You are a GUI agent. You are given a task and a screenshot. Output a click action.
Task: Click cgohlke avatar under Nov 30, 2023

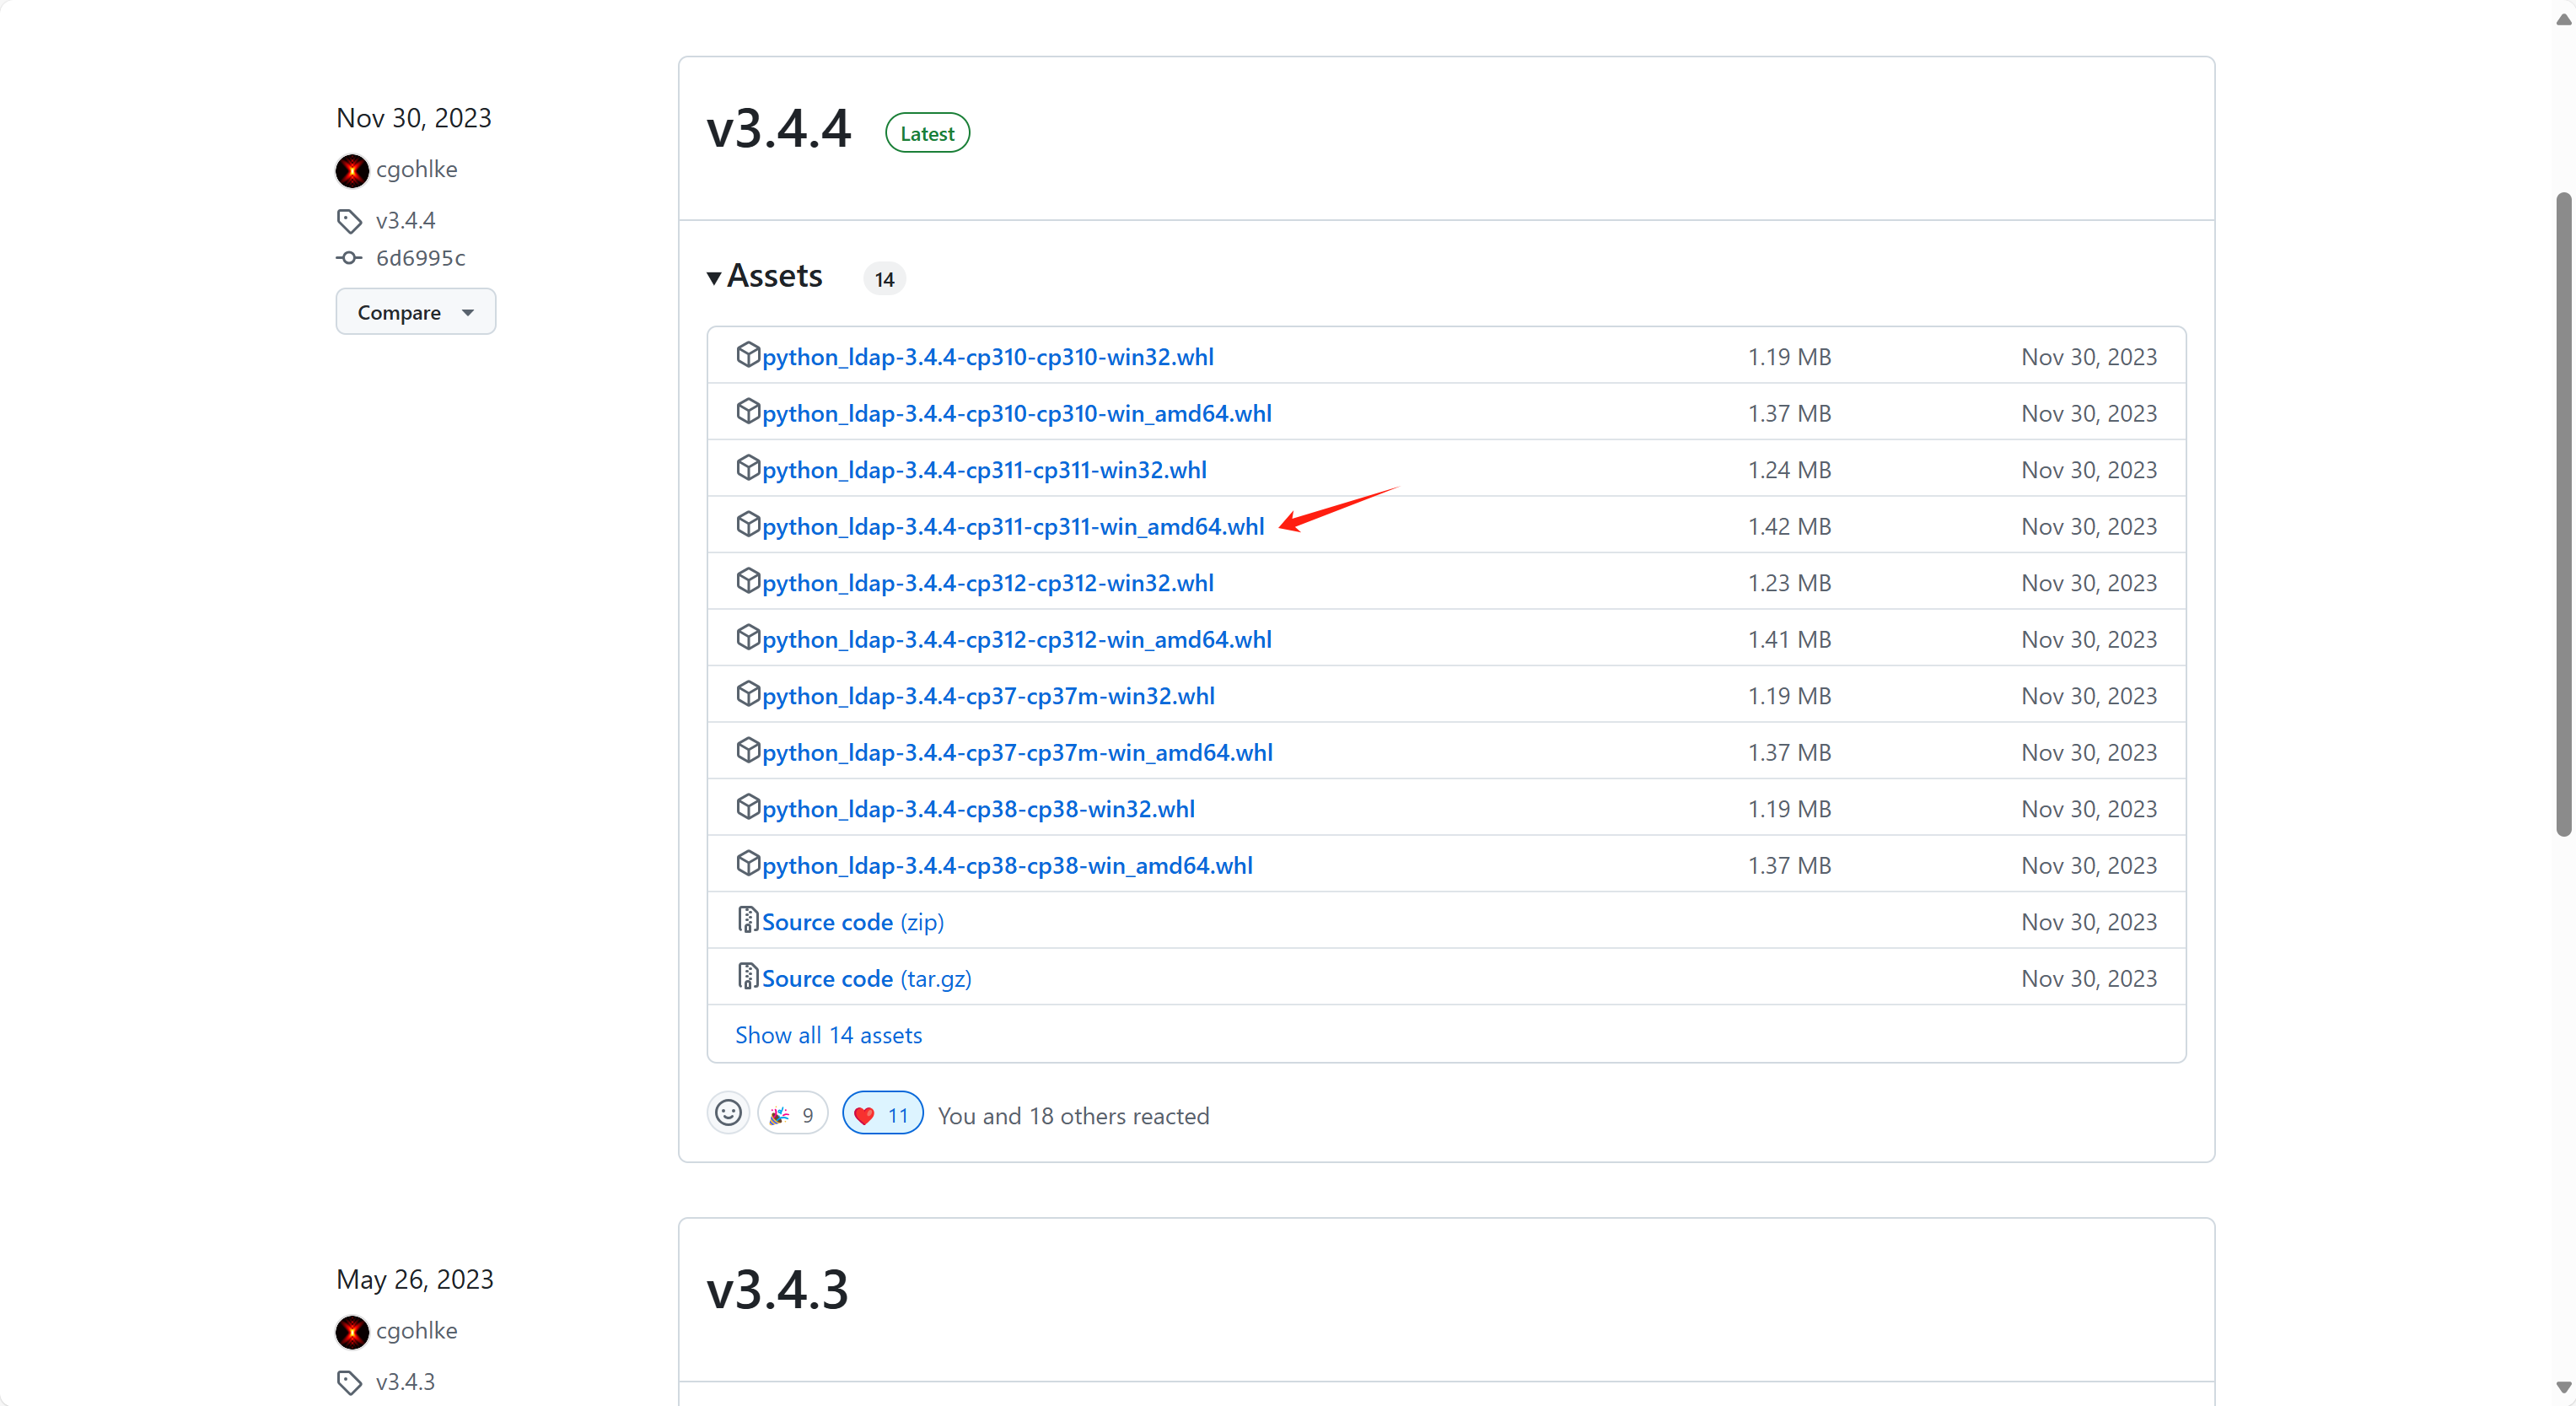(x=352, y=170)
